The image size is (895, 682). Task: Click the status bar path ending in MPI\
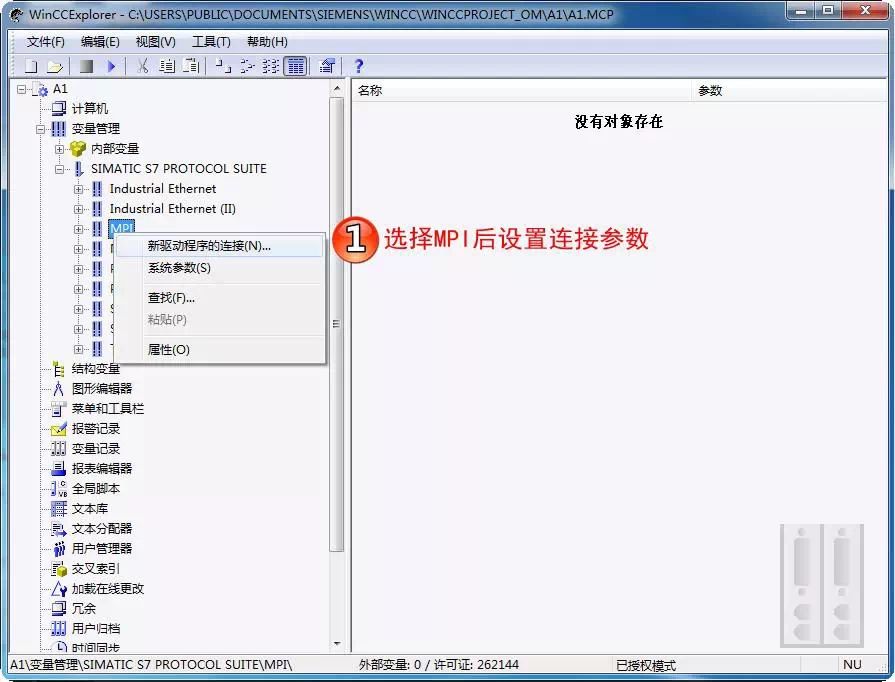point(151,665)
